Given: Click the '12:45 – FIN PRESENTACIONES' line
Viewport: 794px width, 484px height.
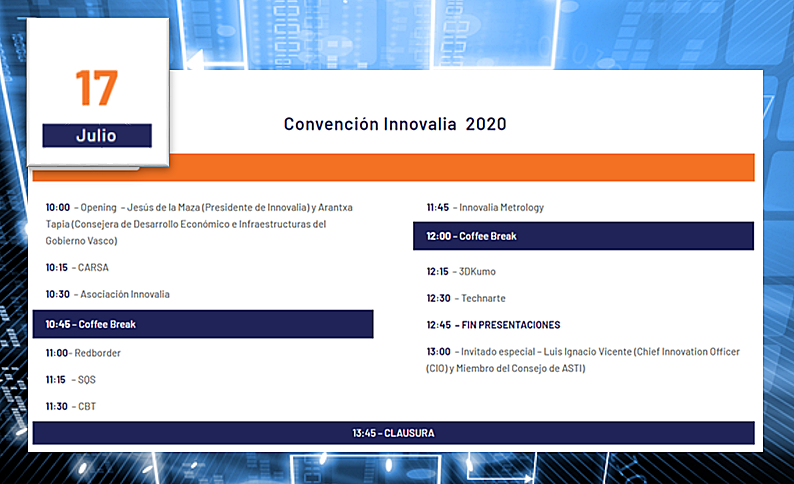Looking at the screenshot, I should pyautogui.click(x=493, y=325).
